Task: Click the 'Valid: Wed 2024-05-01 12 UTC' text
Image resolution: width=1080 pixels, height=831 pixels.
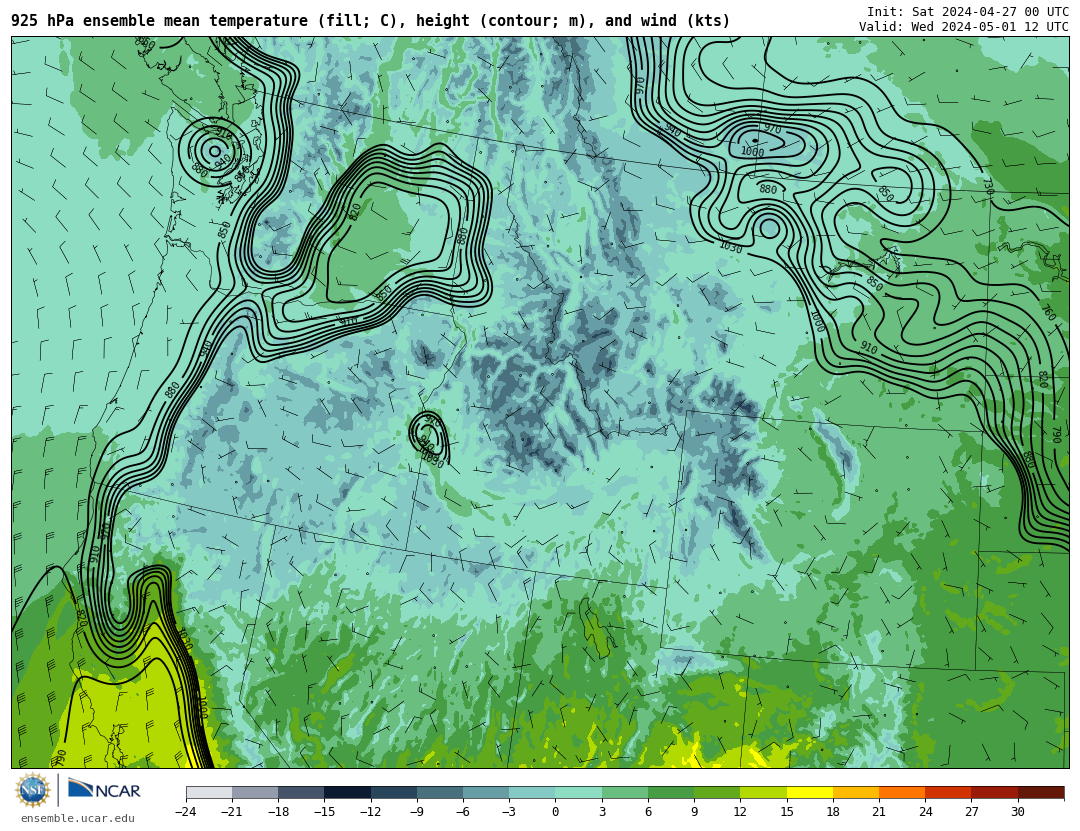Action: [964, 27]
